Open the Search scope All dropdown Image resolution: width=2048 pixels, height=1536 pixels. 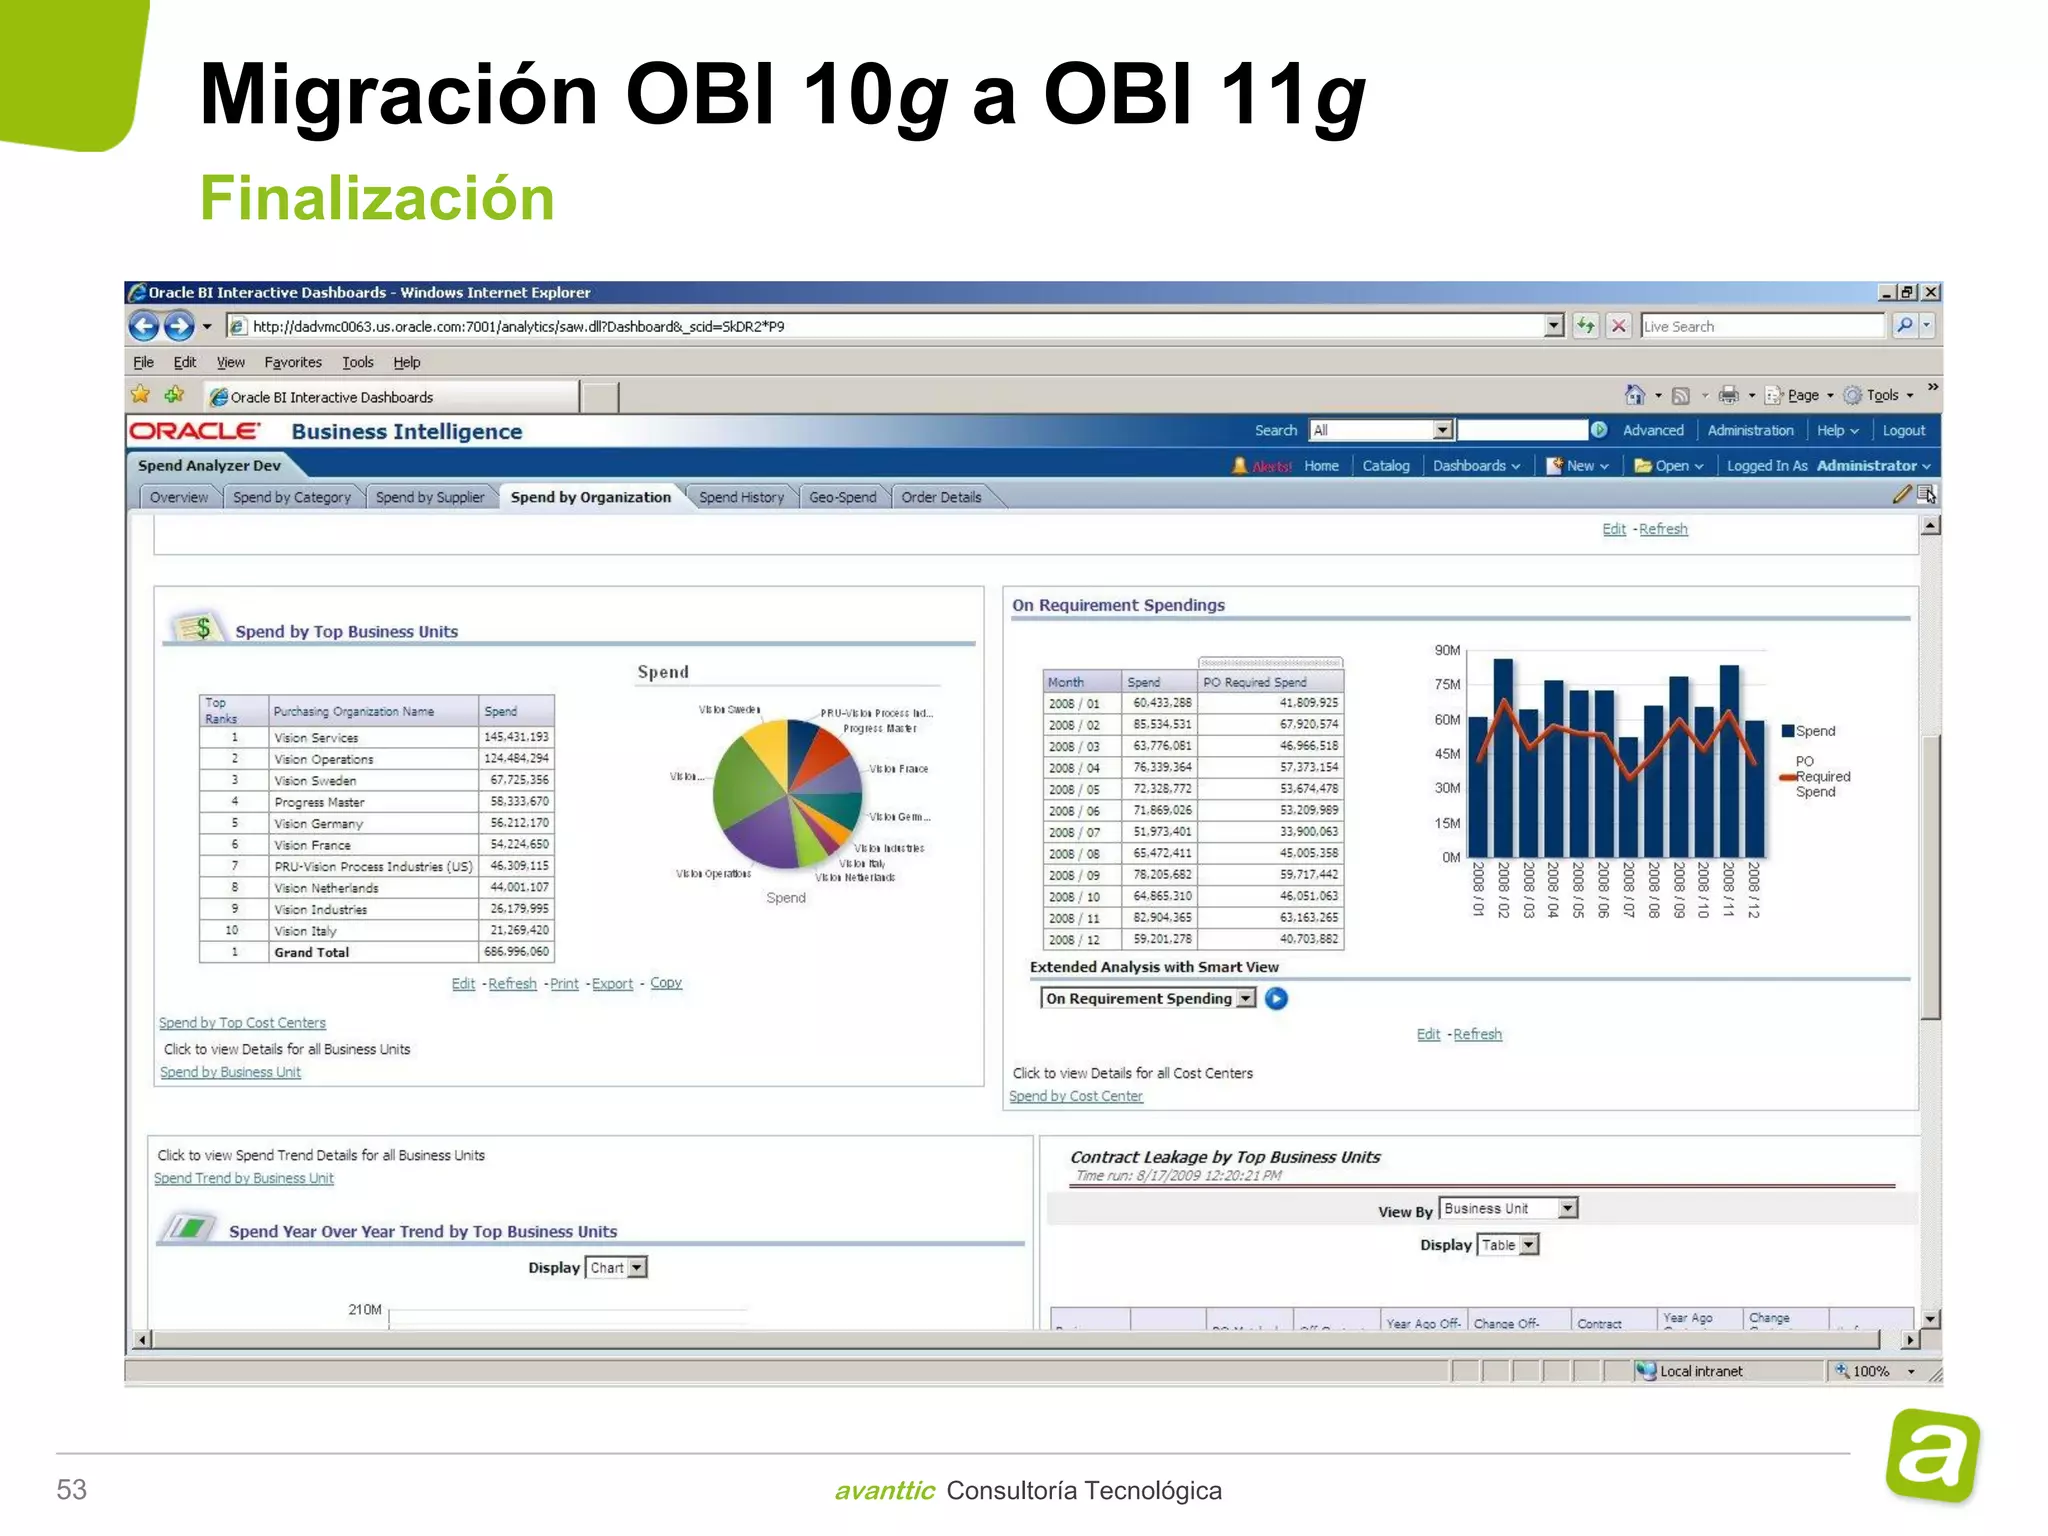(x=1442, y=430)
